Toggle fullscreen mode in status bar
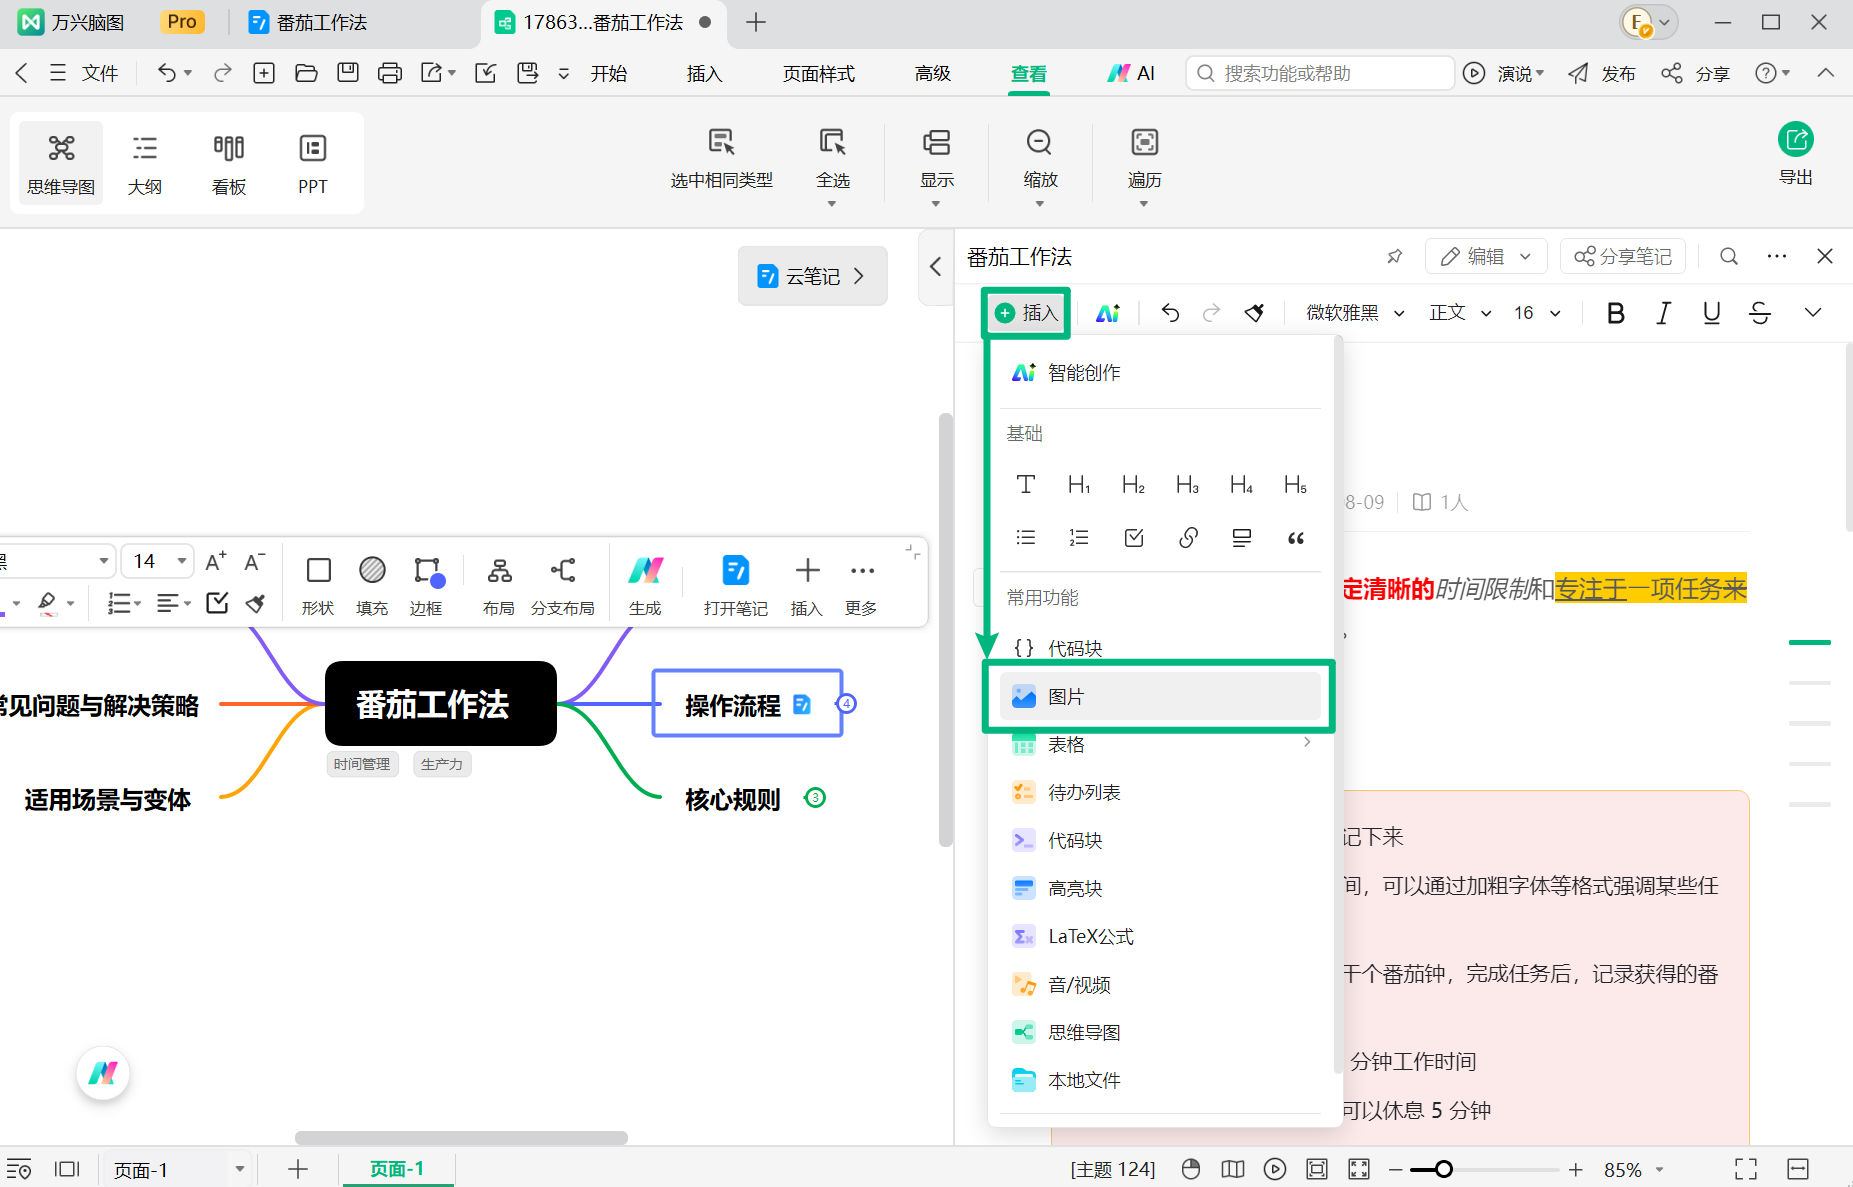1853x1187 pixels. coord(1746,1169)
